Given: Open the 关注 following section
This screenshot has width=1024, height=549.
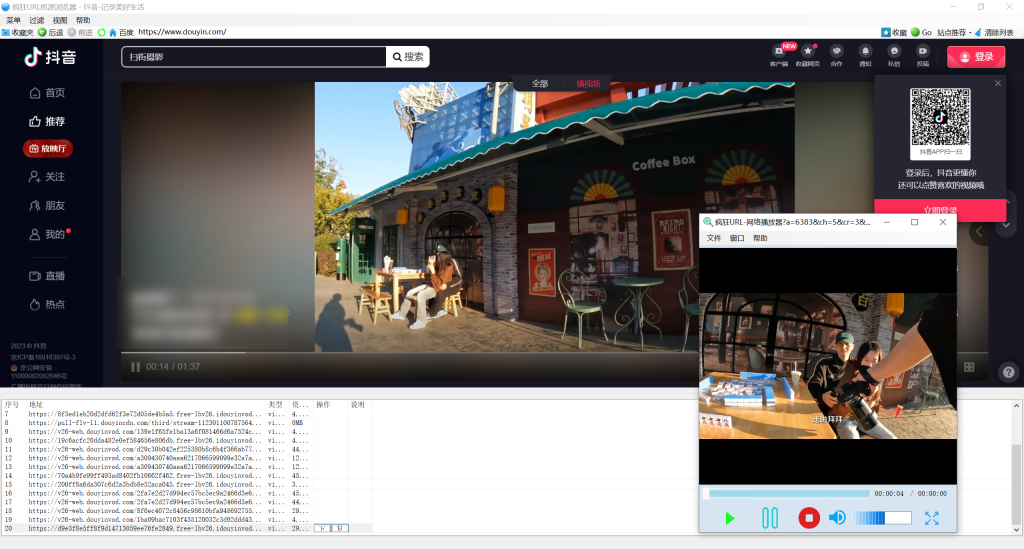Looking at the screenshot, I should [x=47, y=177].
